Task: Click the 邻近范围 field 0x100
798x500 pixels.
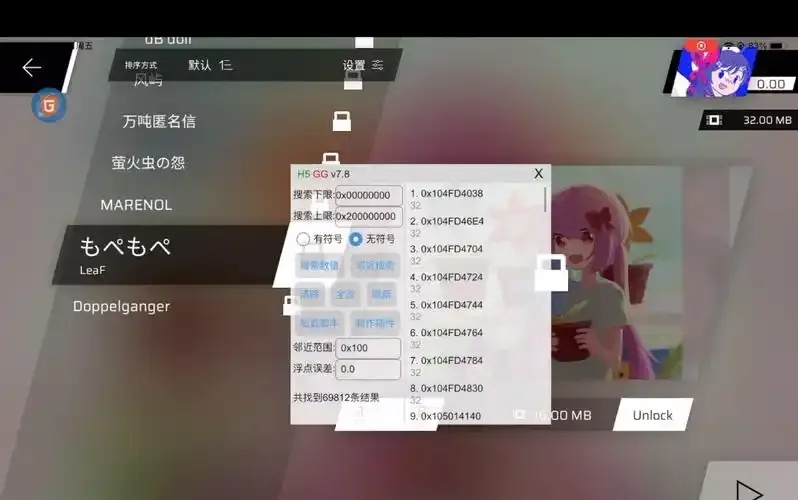Action: point(368,348)
